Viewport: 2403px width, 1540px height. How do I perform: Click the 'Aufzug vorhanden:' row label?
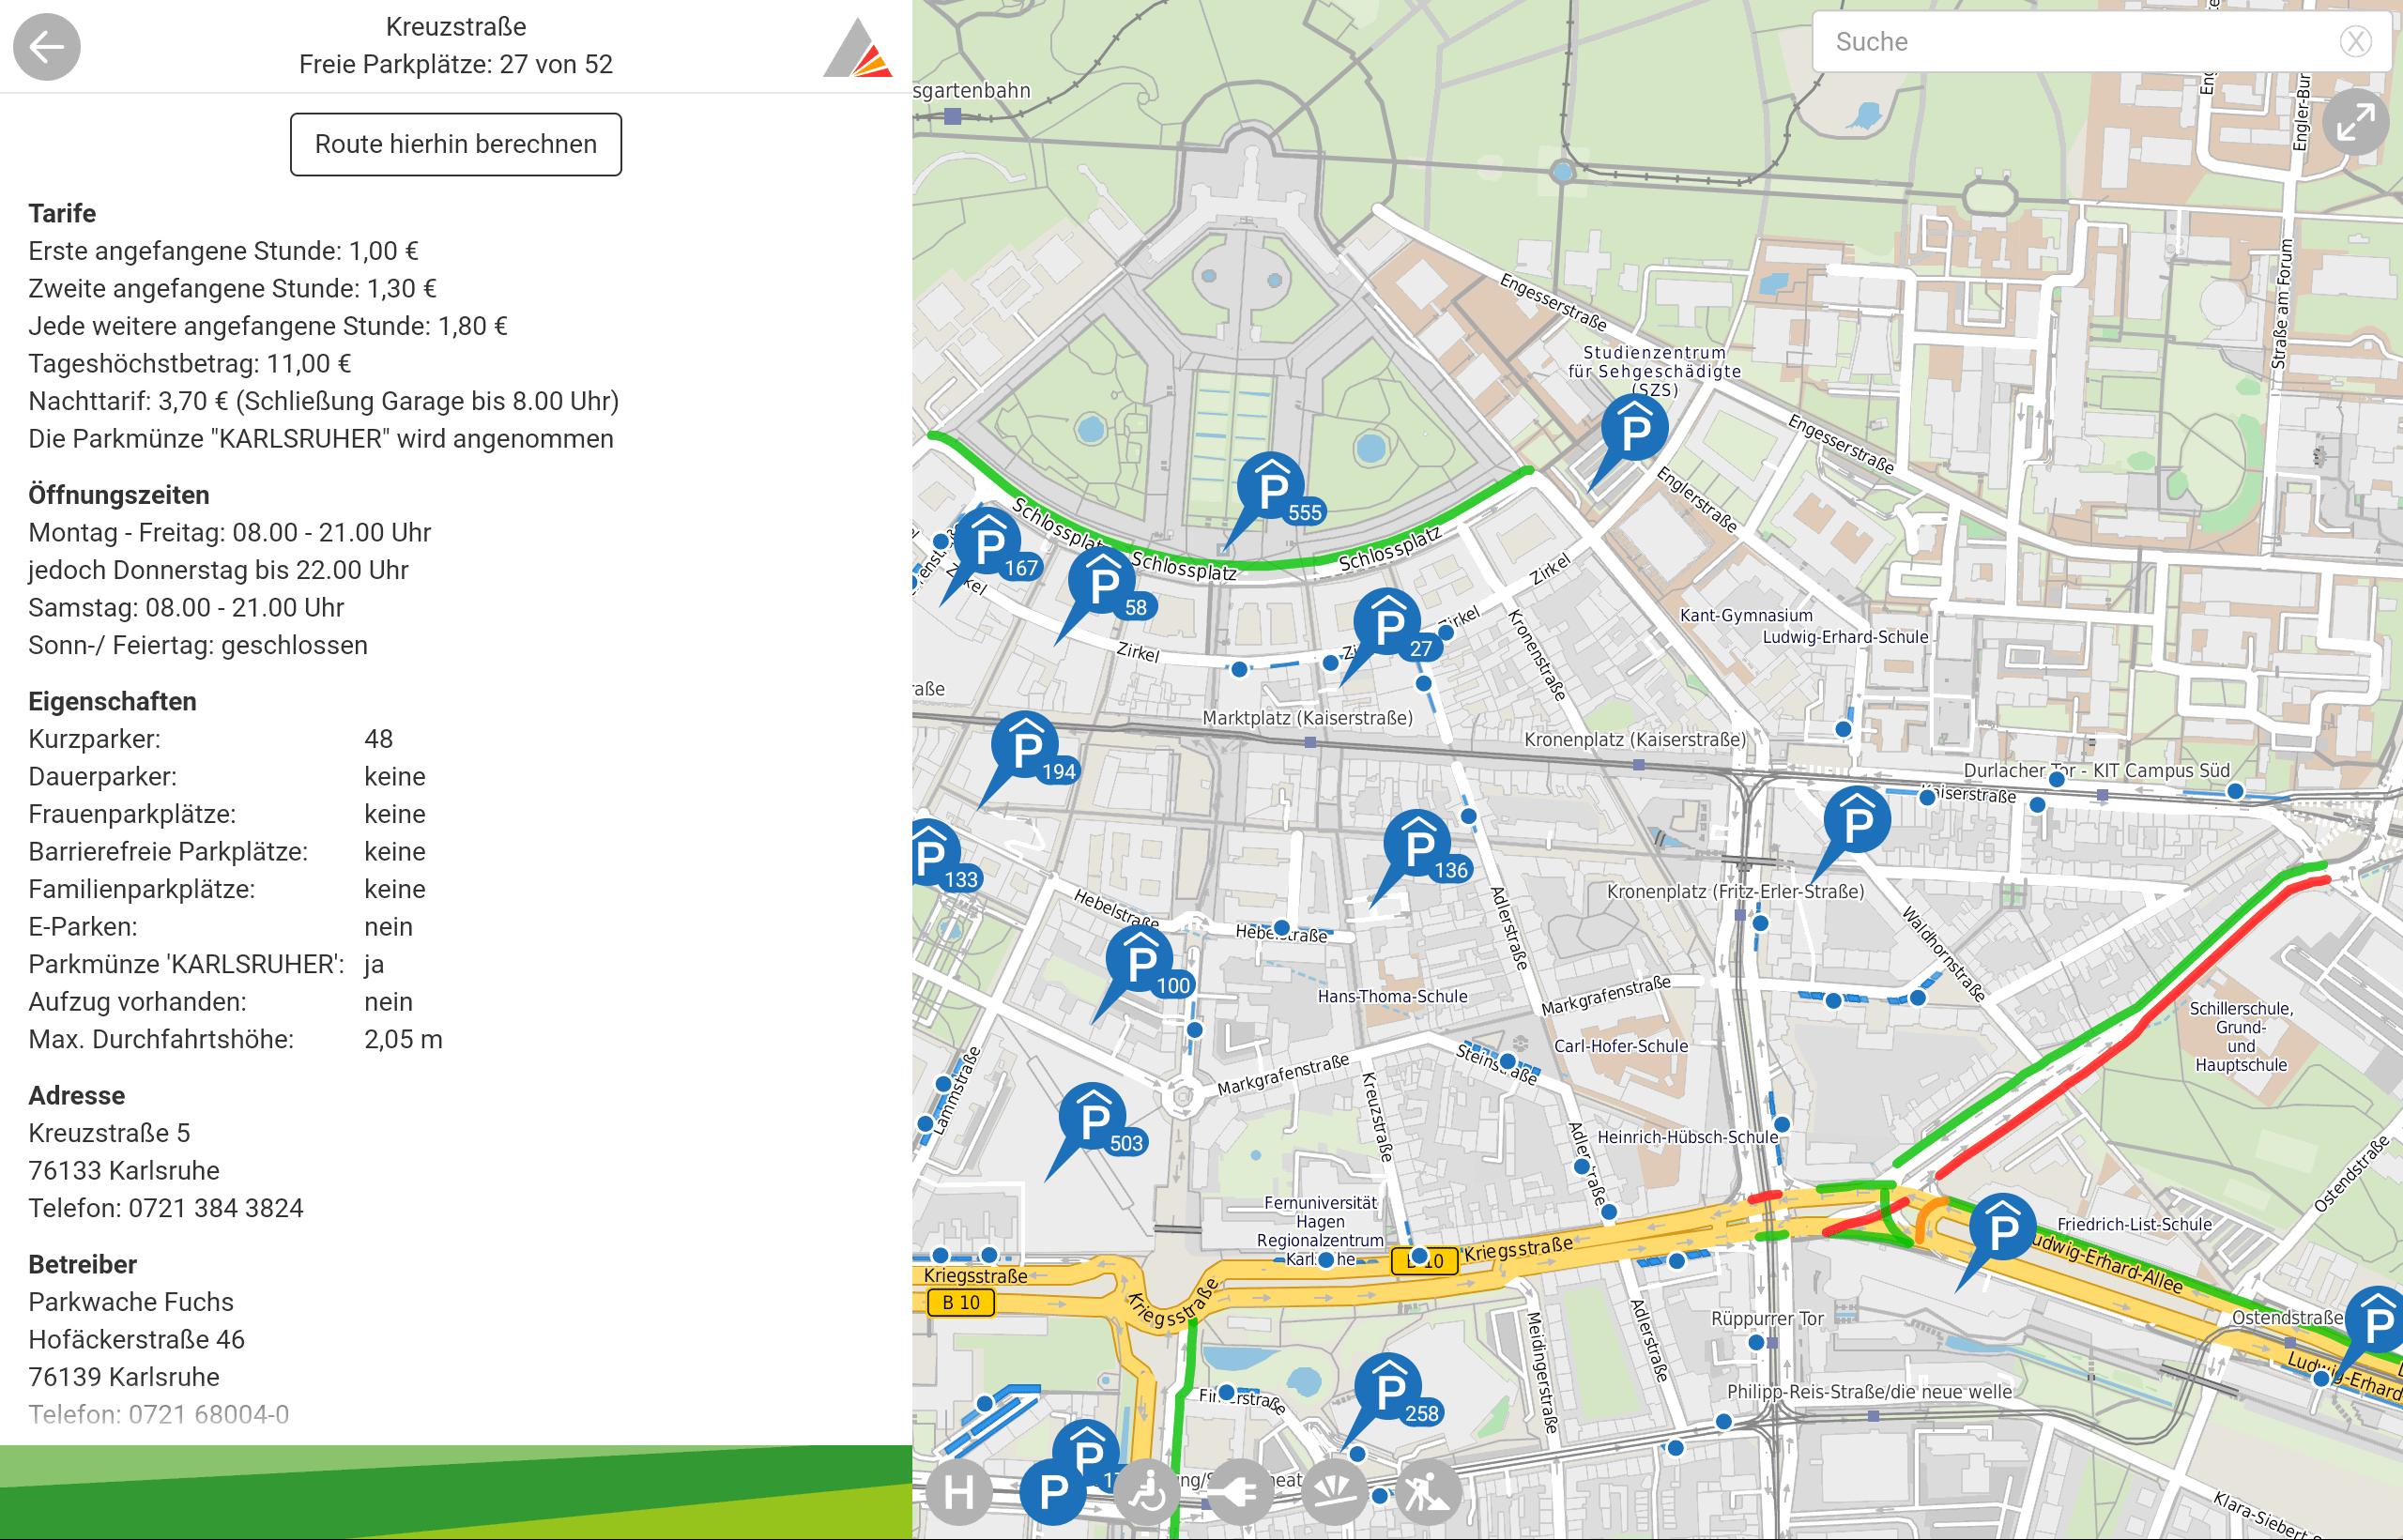coord(137,1002)
